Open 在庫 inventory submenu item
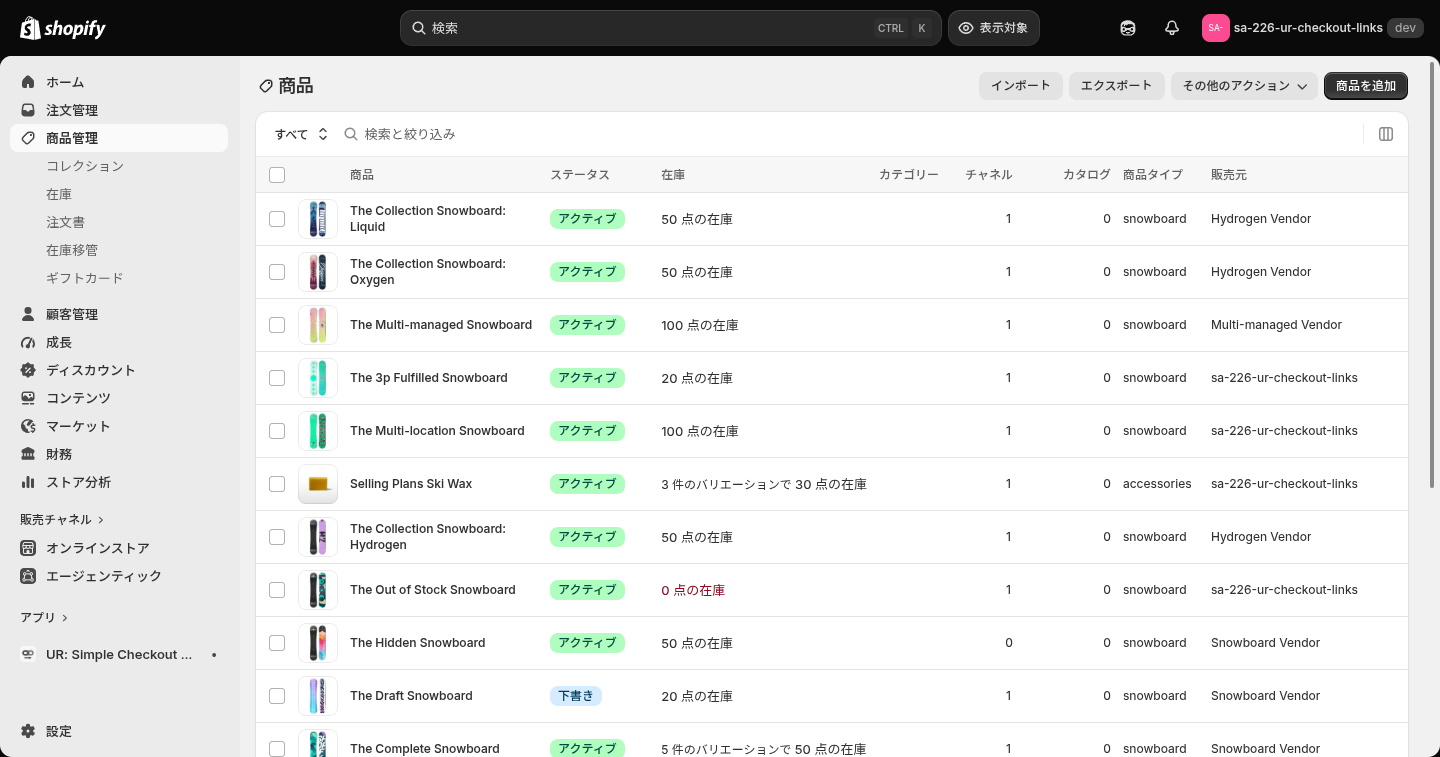 coord(59,194)
